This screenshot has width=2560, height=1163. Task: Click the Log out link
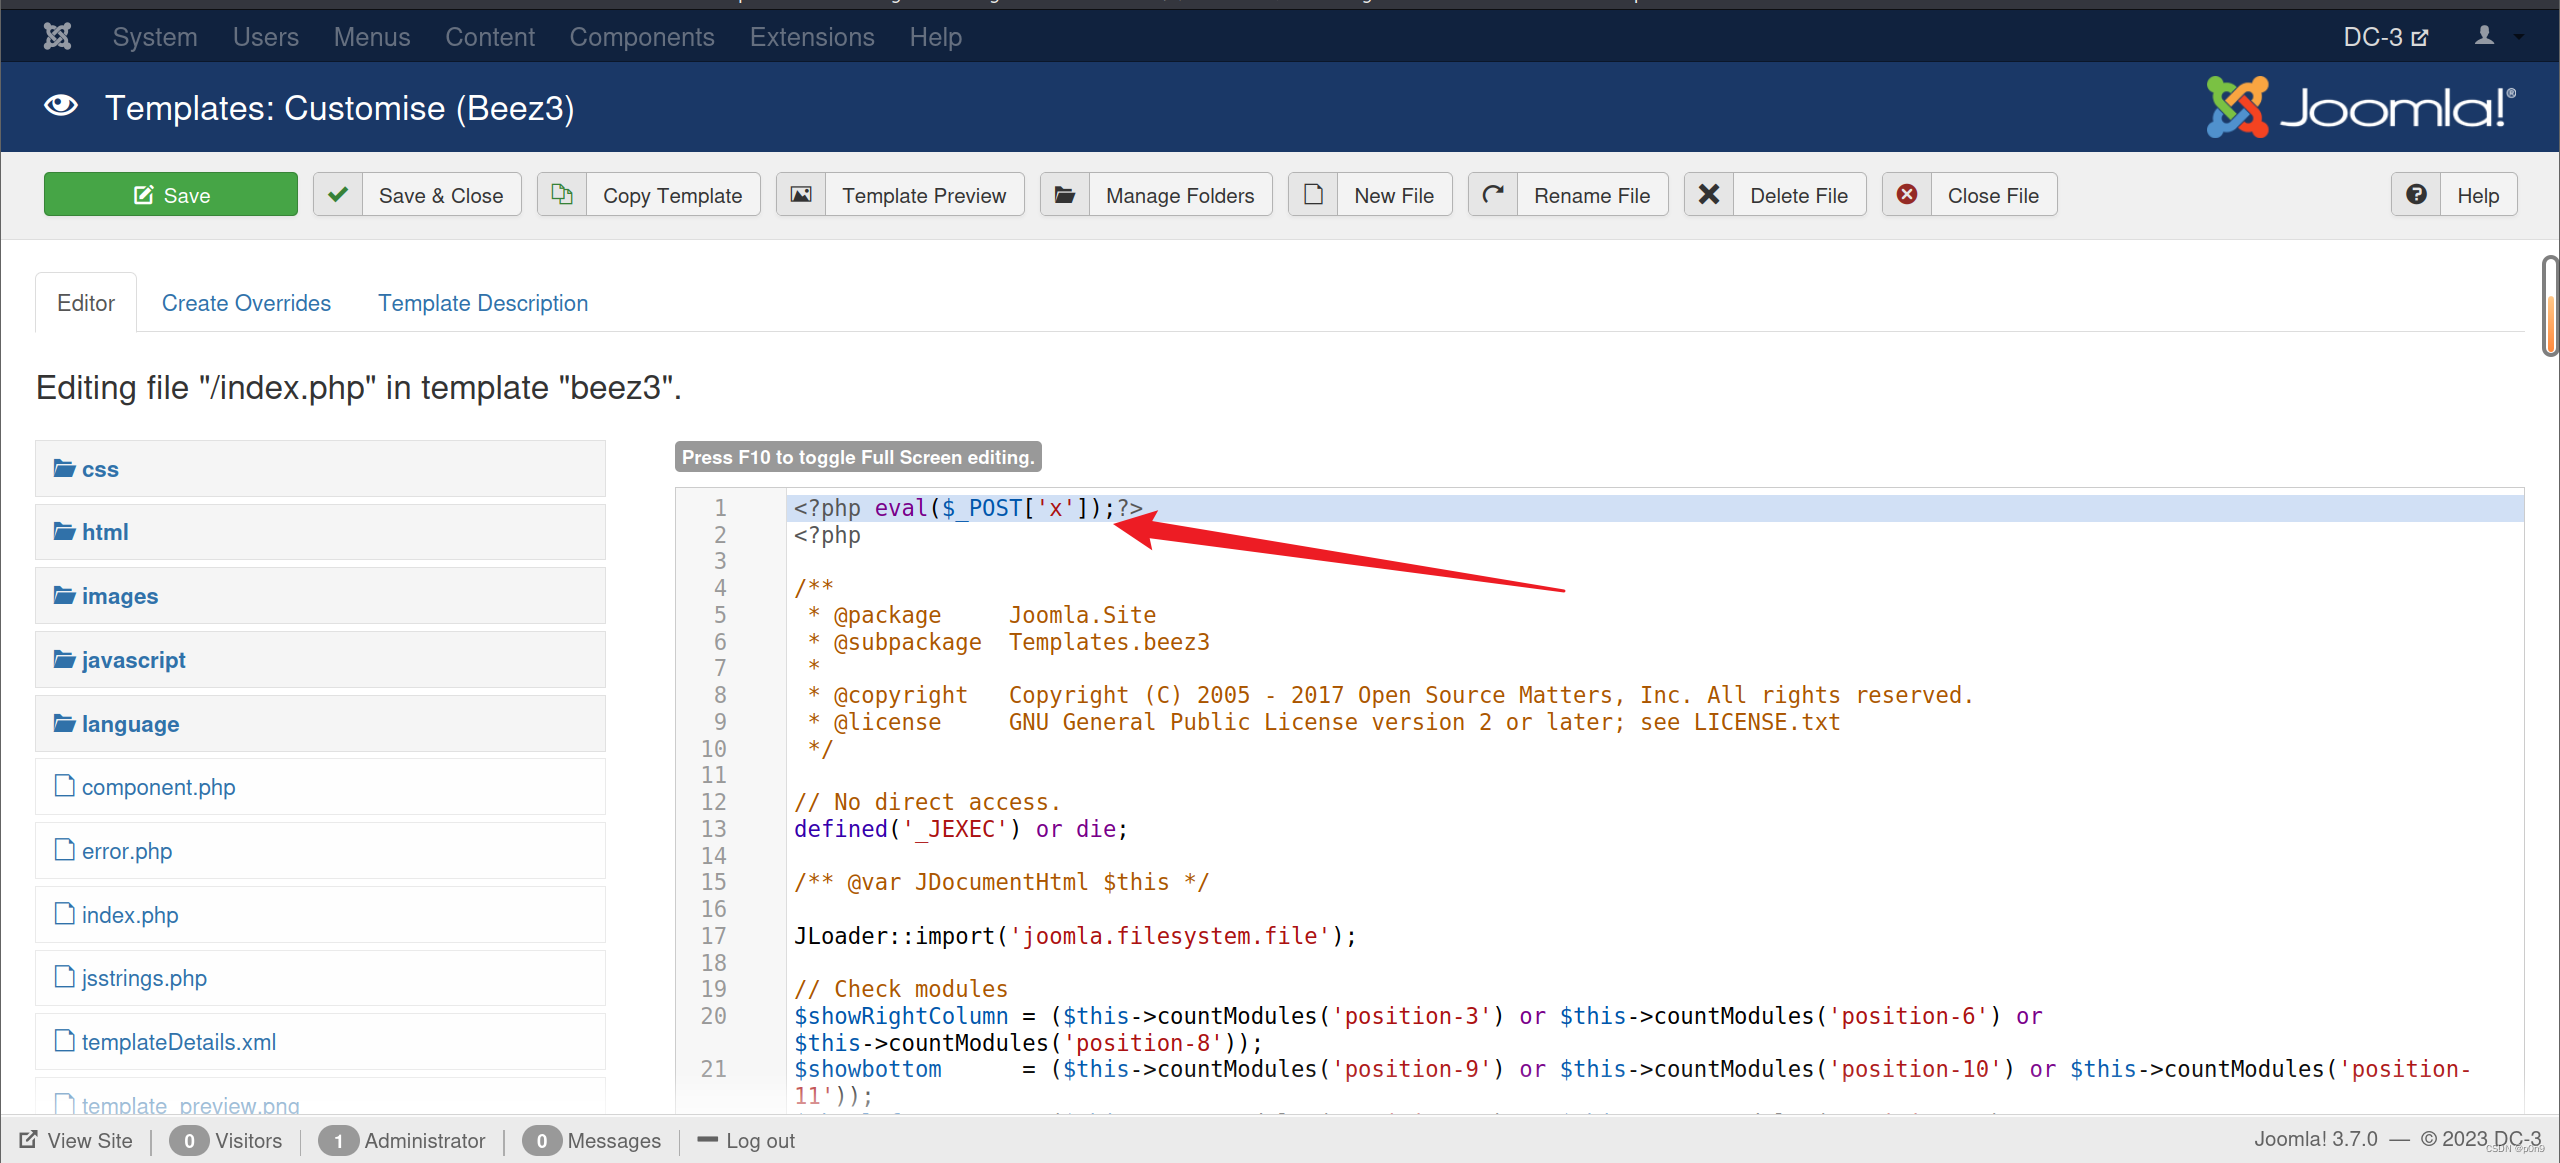pyautogui.click(x=759, y=1141)
